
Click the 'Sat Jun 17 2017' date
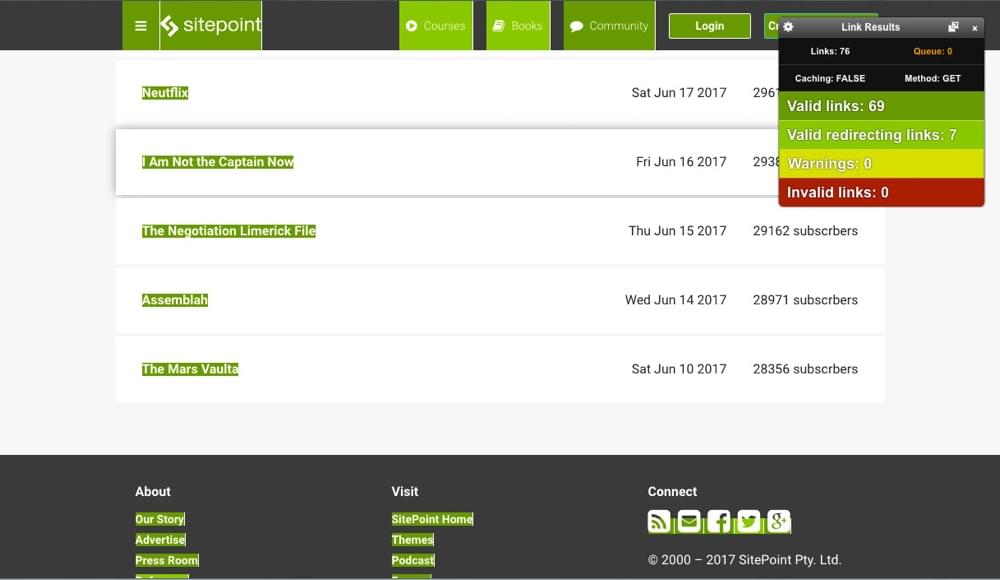[x=679, y=93]
